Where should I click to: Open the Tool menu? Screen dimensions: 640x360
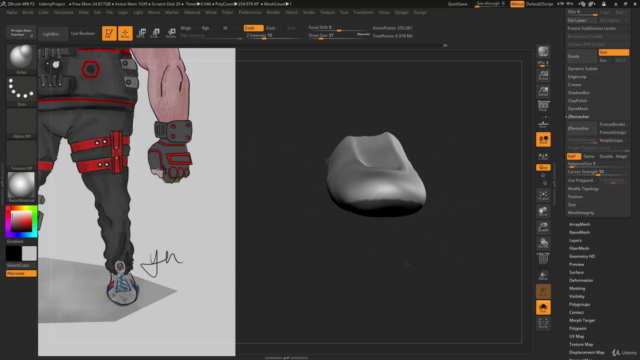pyautogui.click(x=344, y=12)
